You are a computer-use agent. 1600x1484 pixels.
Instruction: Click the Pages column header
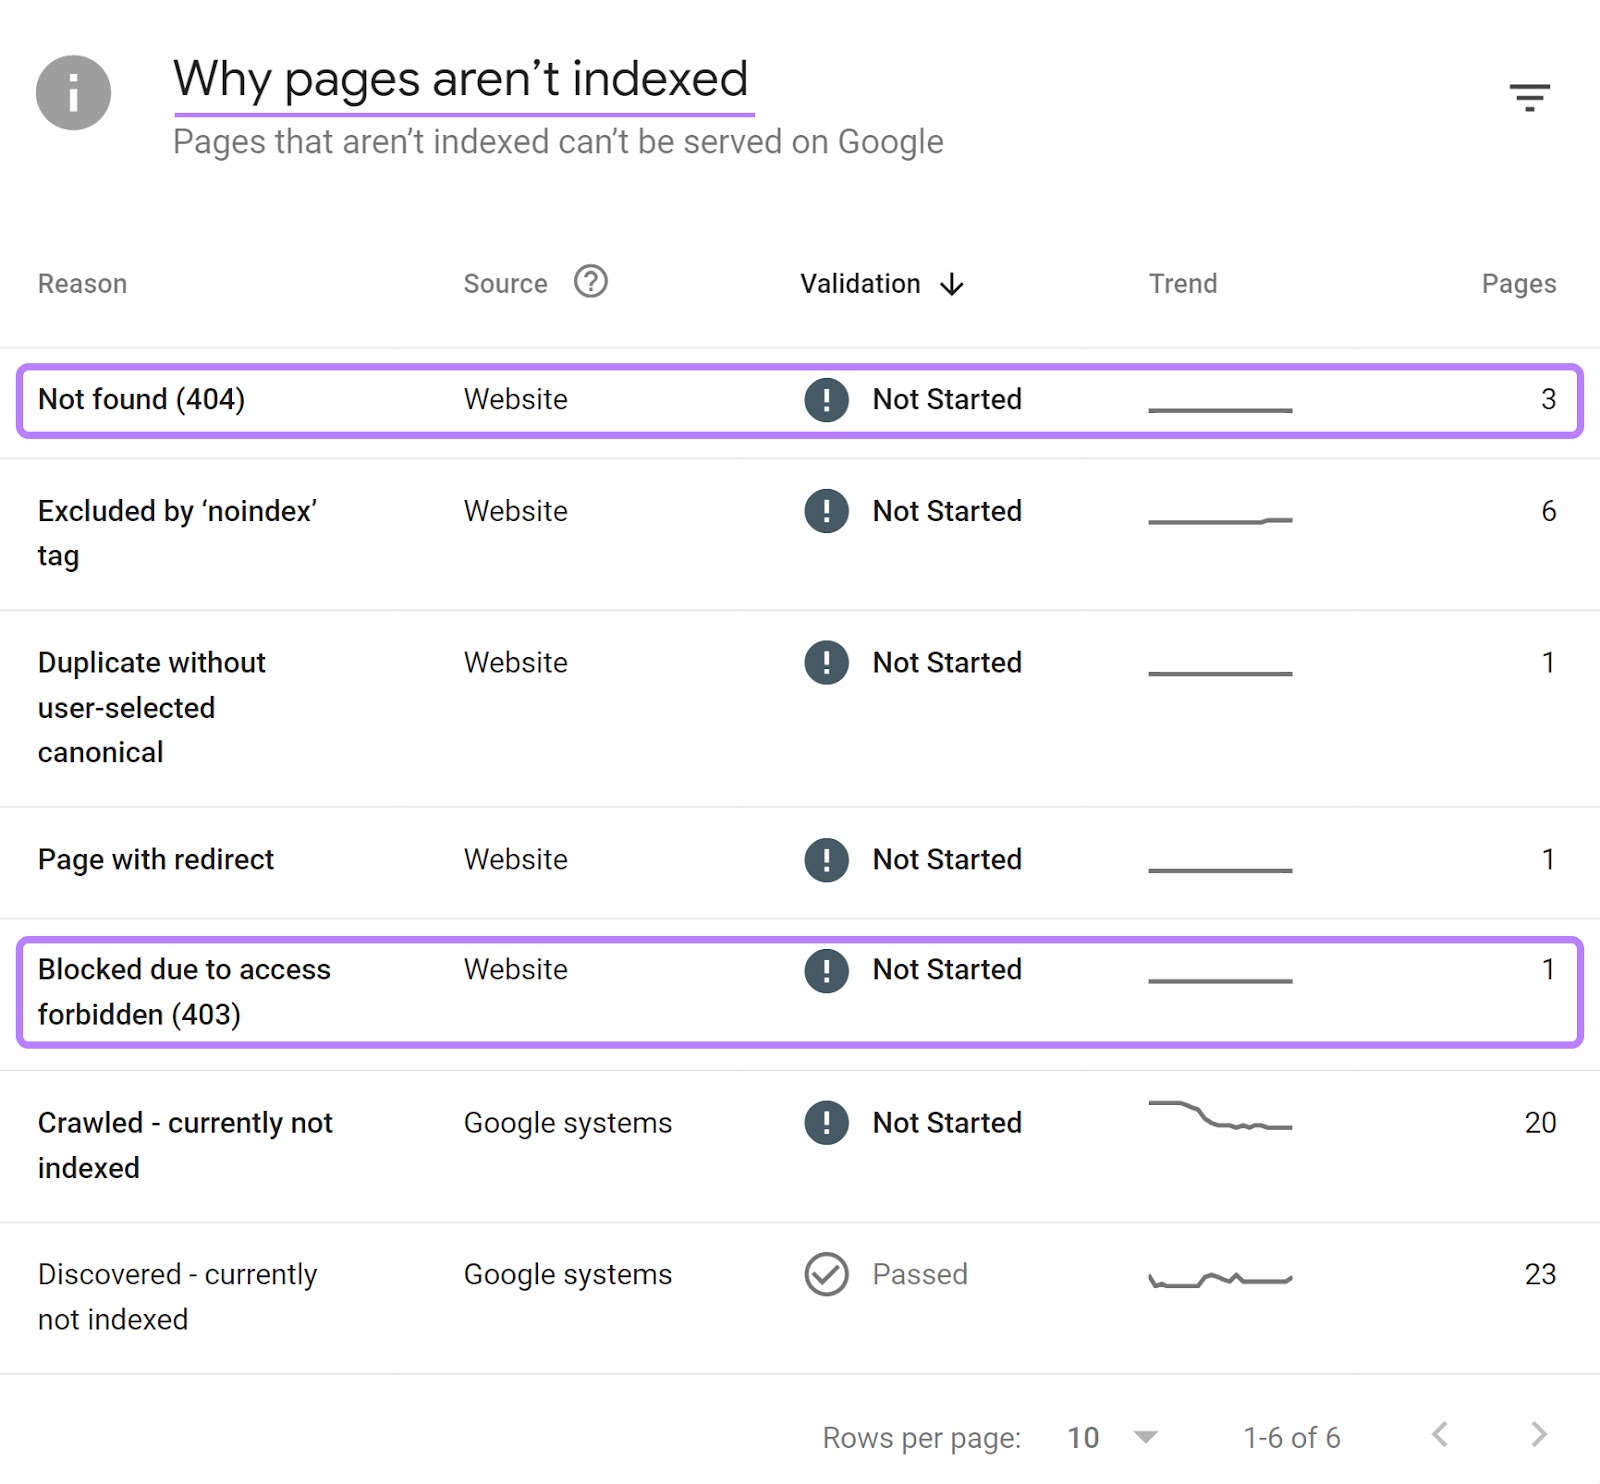pos(1518,284)
